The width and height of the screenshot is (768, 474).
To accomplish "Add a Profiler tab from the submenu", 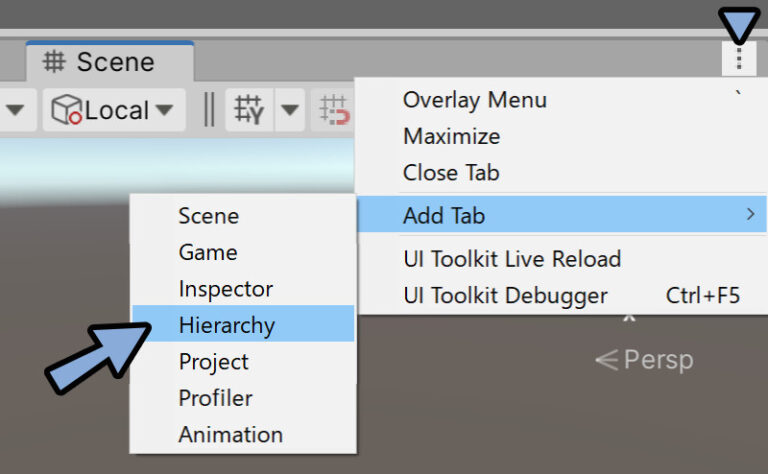I will pos(215,398).
